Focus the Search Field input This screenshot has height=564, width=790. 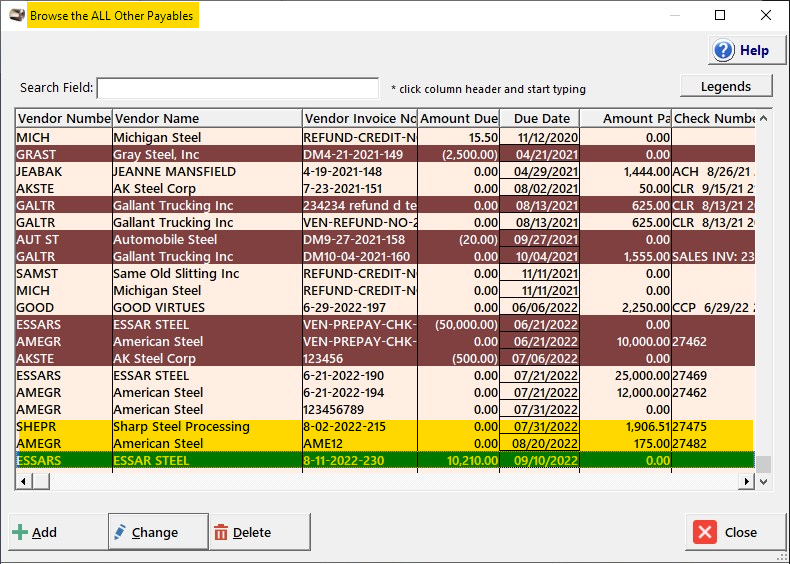(x=237, y=88)
